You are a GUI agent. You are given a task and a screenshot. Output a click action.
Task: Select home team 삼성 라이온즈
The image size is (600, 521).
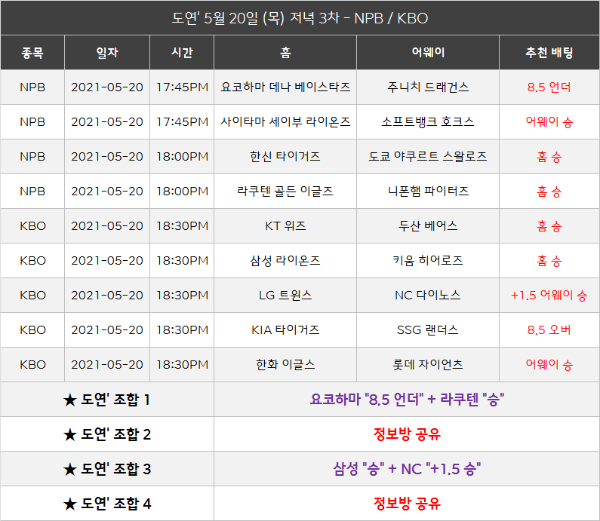point(285,261)
